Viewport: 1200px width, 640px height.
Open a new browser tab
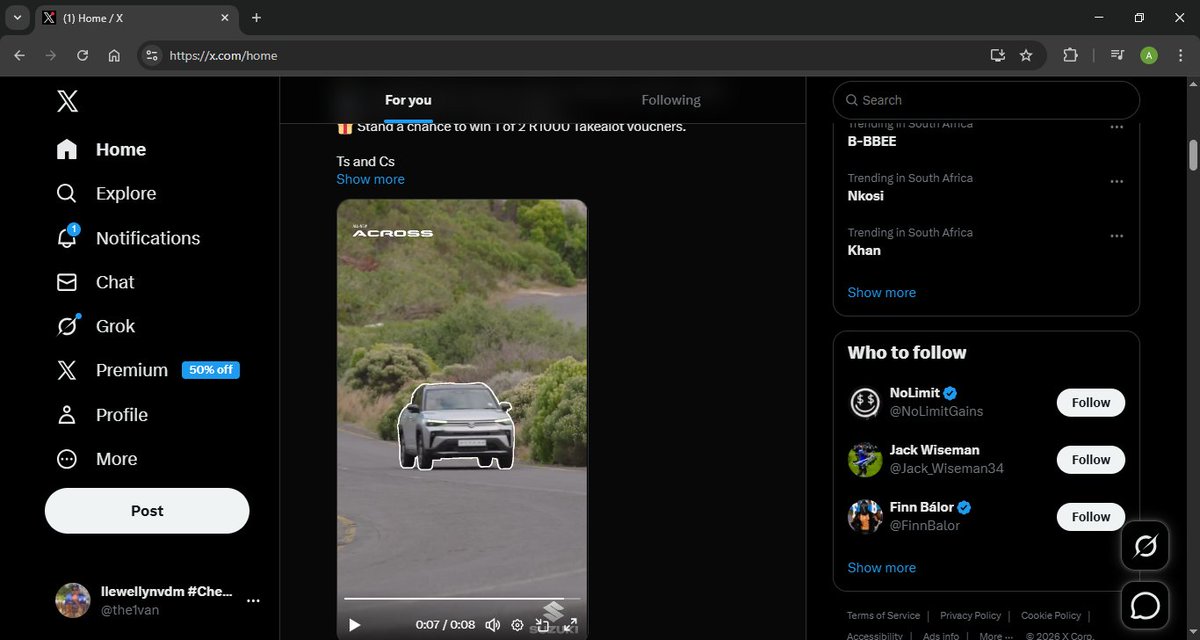point(256,18)
